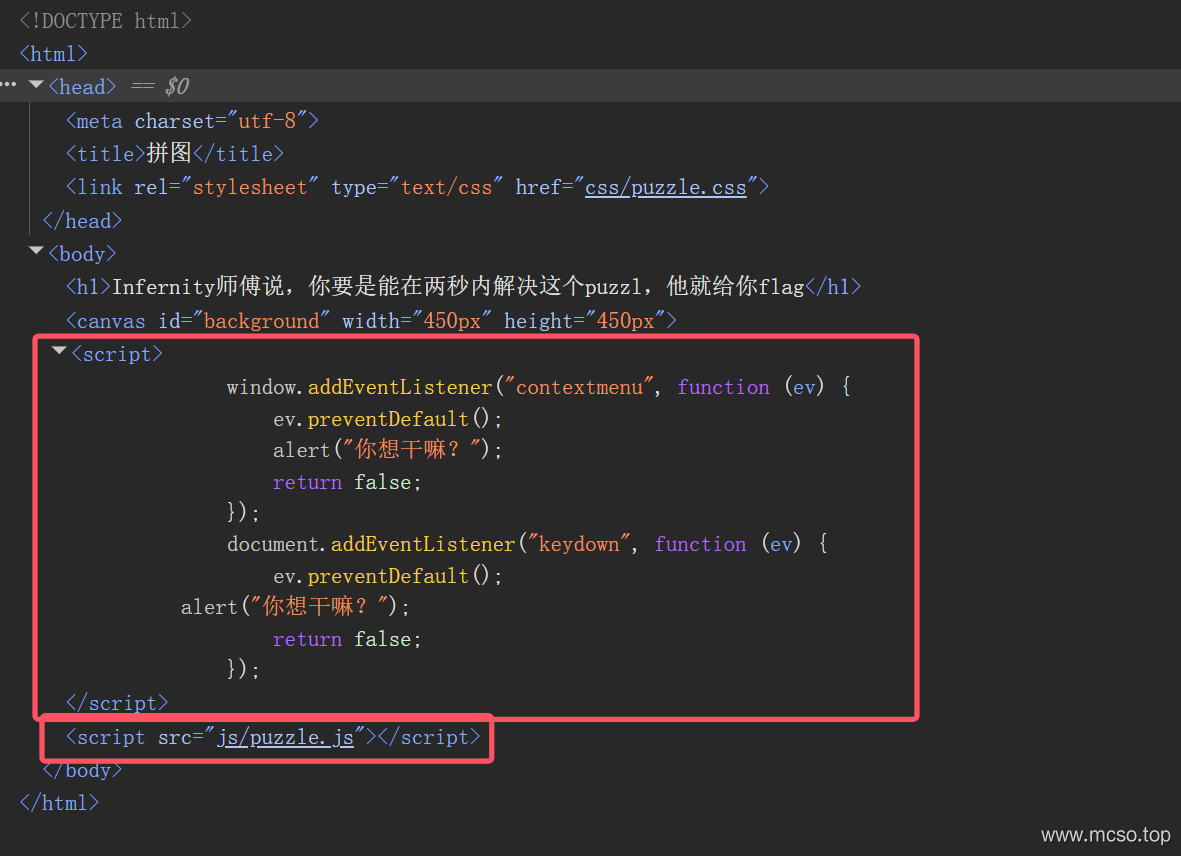Select the h1 Infernity heading line
The height and width of the screenshot is (856, 1181).
(463, 286)
